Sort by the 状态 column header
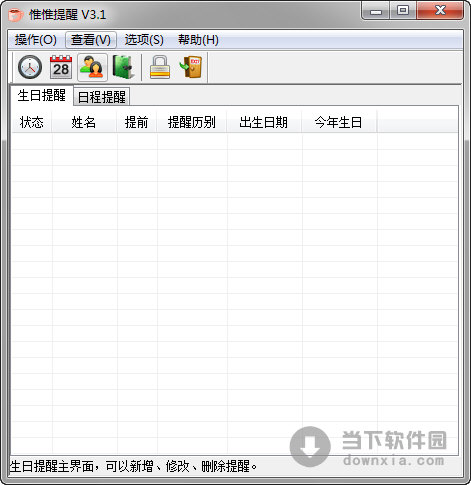This screenshot has height=485, width=471. [x=32, y=122]
